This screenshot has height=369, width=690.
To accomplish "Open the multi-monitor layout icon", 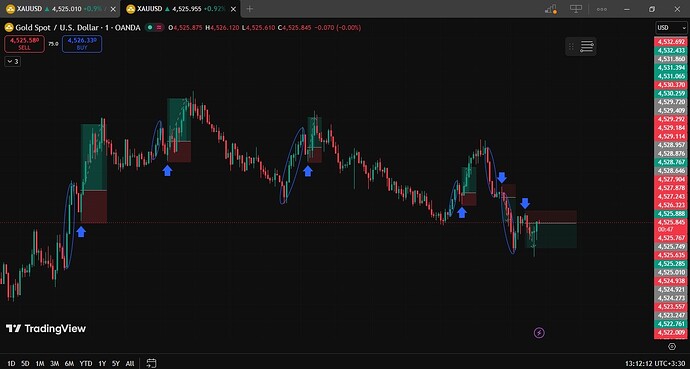I will 576,9.
